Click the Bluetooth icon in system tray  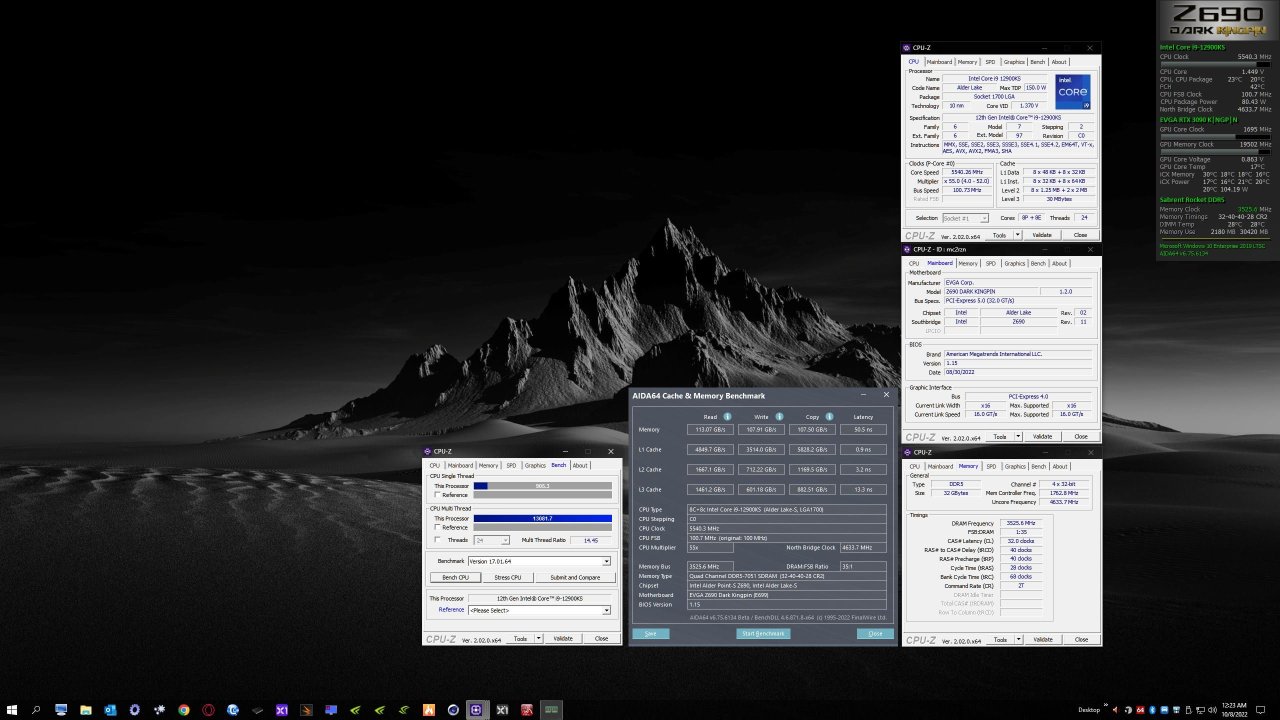pyautogui.click(x=1151, y=710)
